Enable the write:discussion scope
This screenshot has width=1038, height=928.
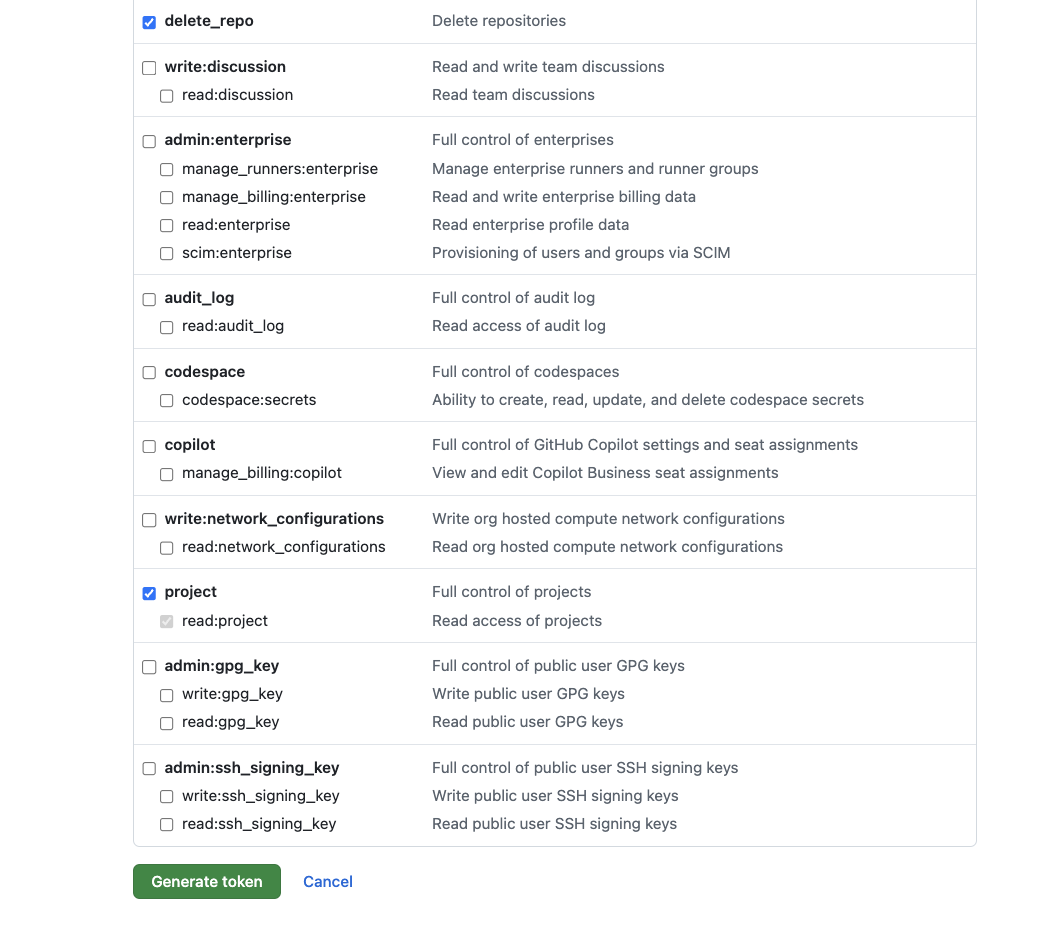pos(149,68)
